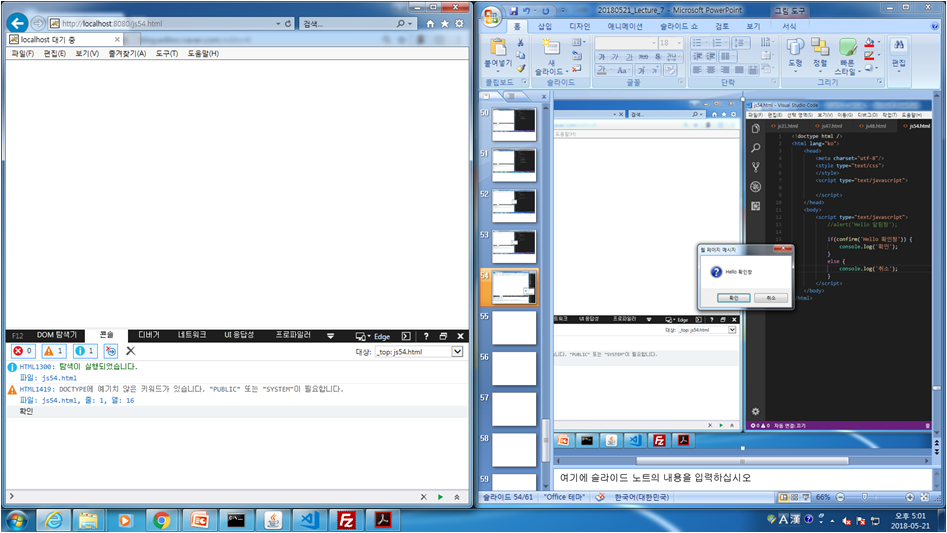947x533 pixels.
Task: Open 애니메이션 ribbon tab in PowerPoint
Action: (x=625, y=27)
